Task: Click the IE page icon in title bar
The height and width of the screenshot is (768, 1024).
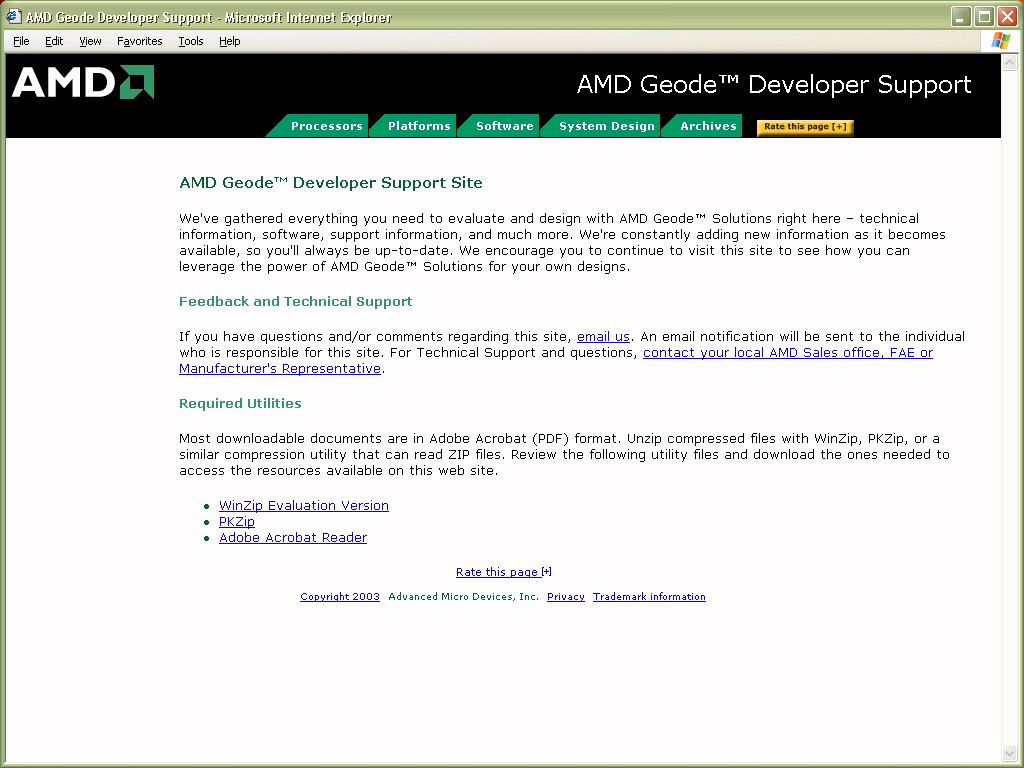Action: coord(14,17)
